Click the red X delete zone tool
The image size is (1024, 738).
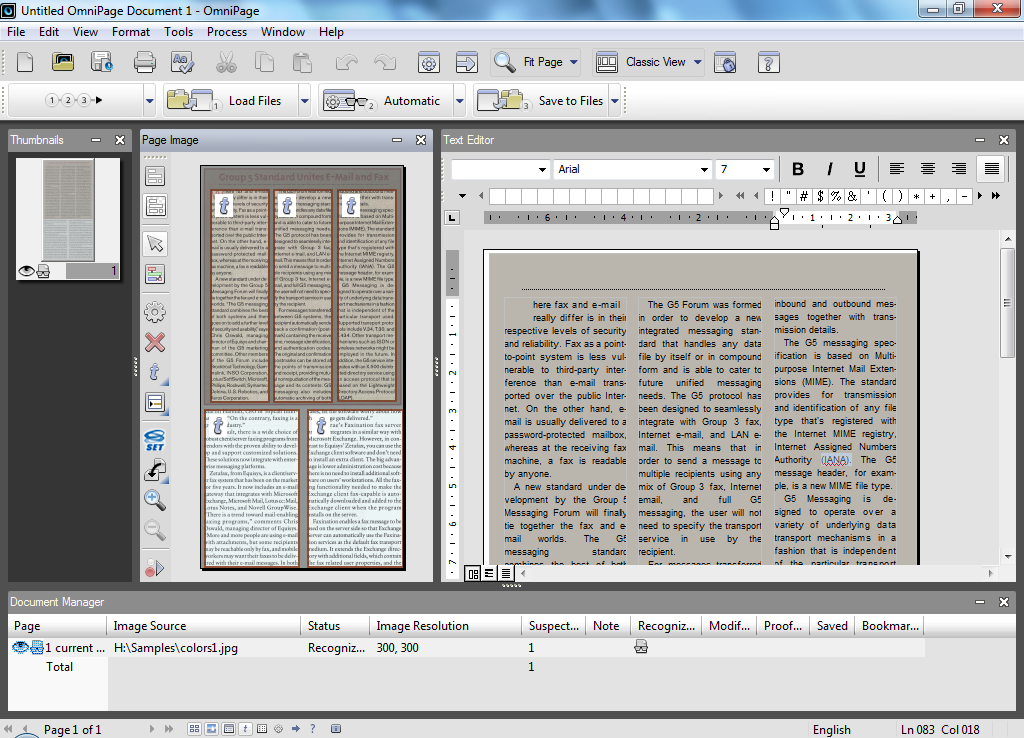[x=155, y=342]
